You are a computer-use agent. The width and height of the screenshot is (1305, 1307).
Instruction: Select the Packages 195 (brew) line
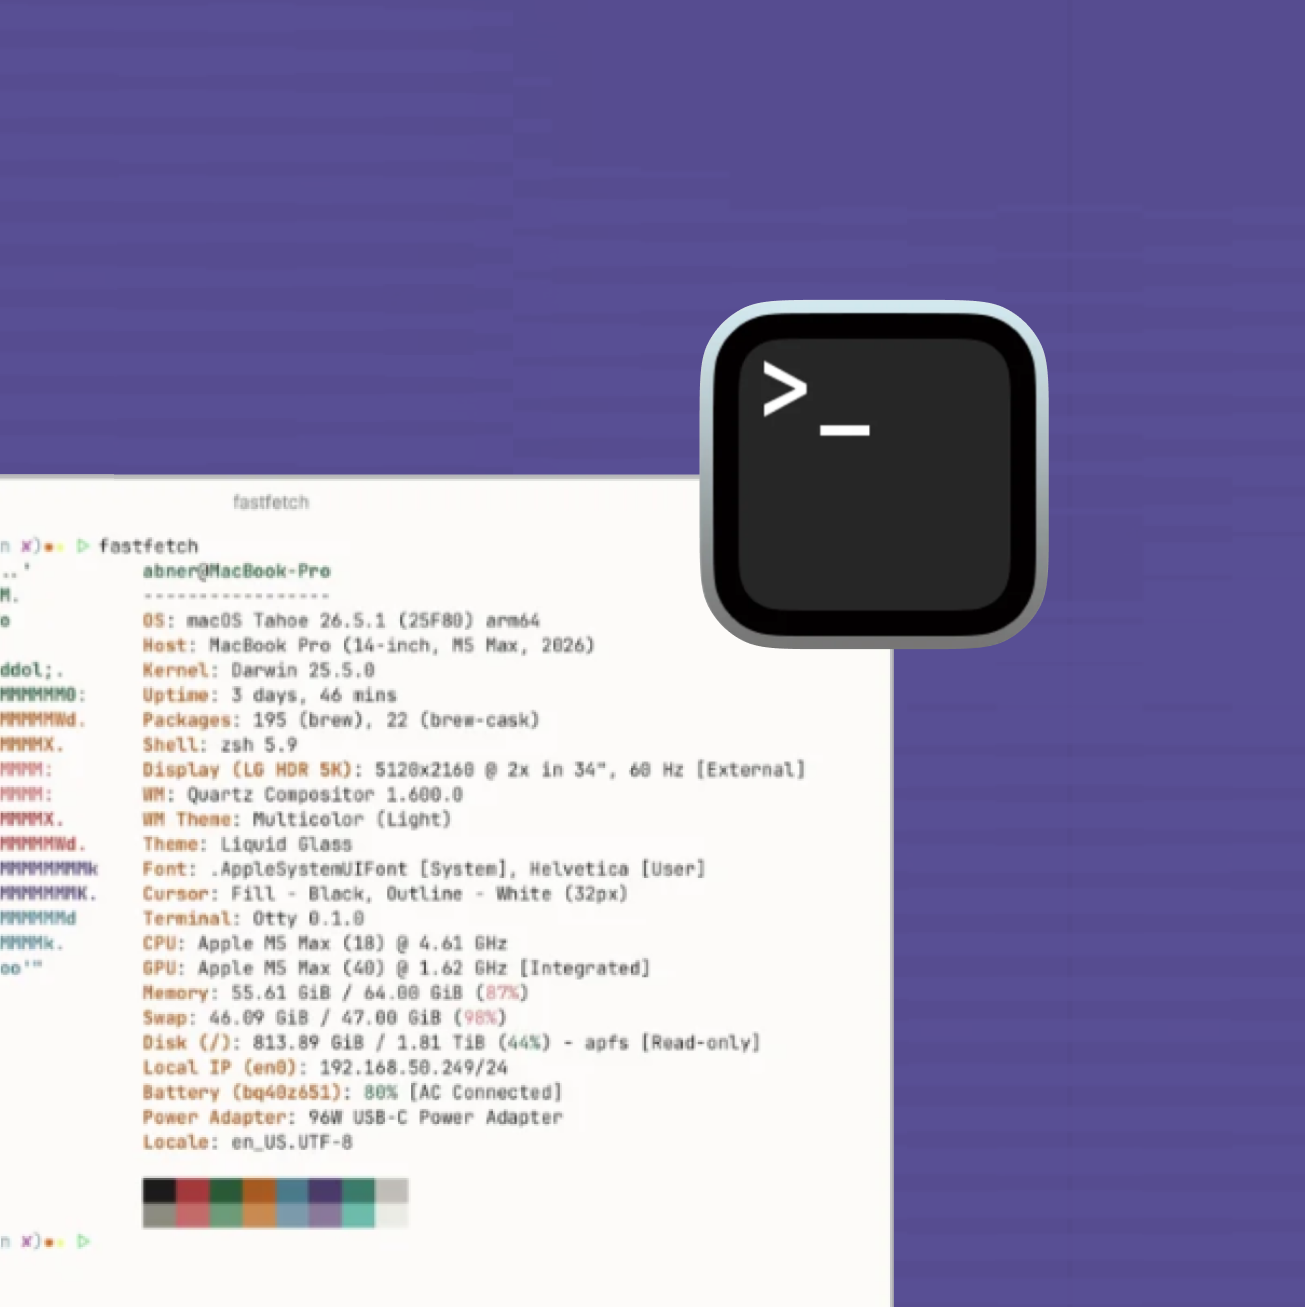(x=340, y=720)
